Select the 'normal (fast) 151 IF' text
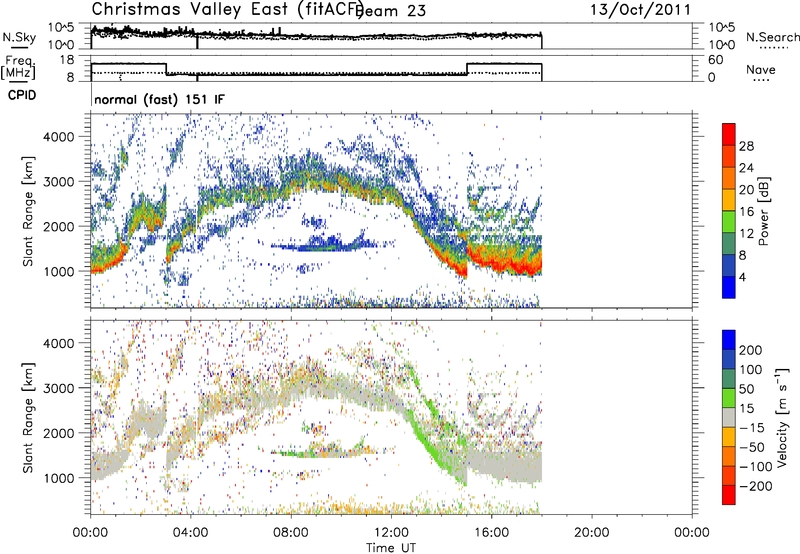 pyautogui.click(x=159, y=99)
